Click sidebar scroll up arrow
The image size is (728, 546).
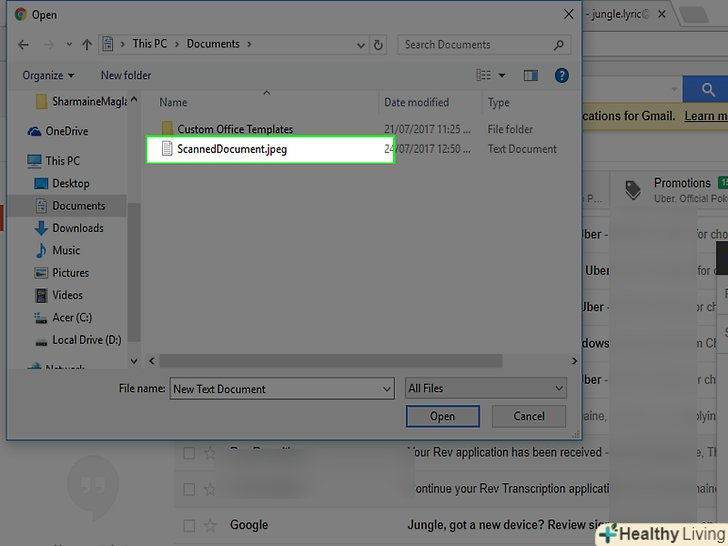(x=134, y=99)
